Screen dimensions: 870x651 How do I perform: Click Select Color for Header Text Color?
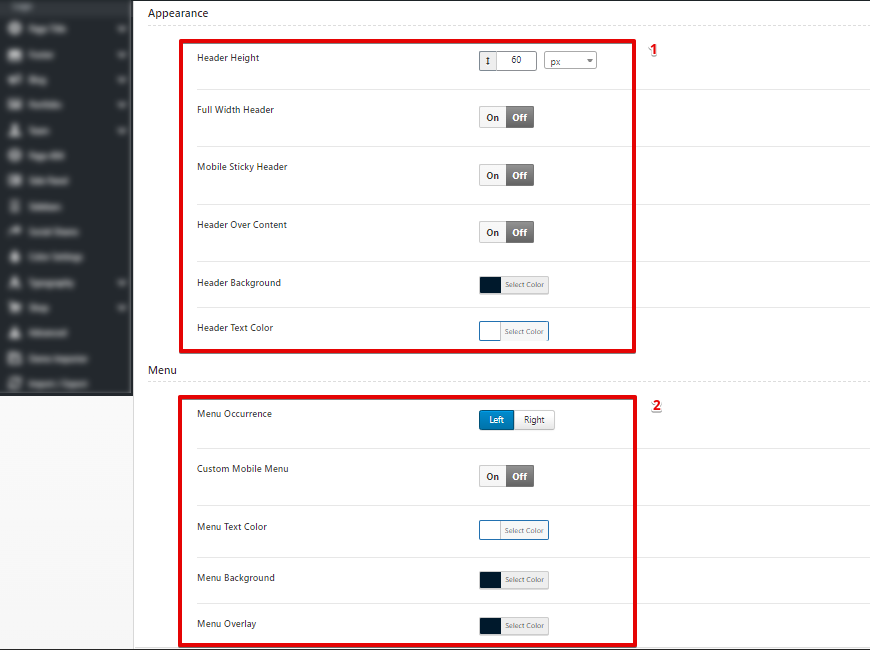coord(524,331)
